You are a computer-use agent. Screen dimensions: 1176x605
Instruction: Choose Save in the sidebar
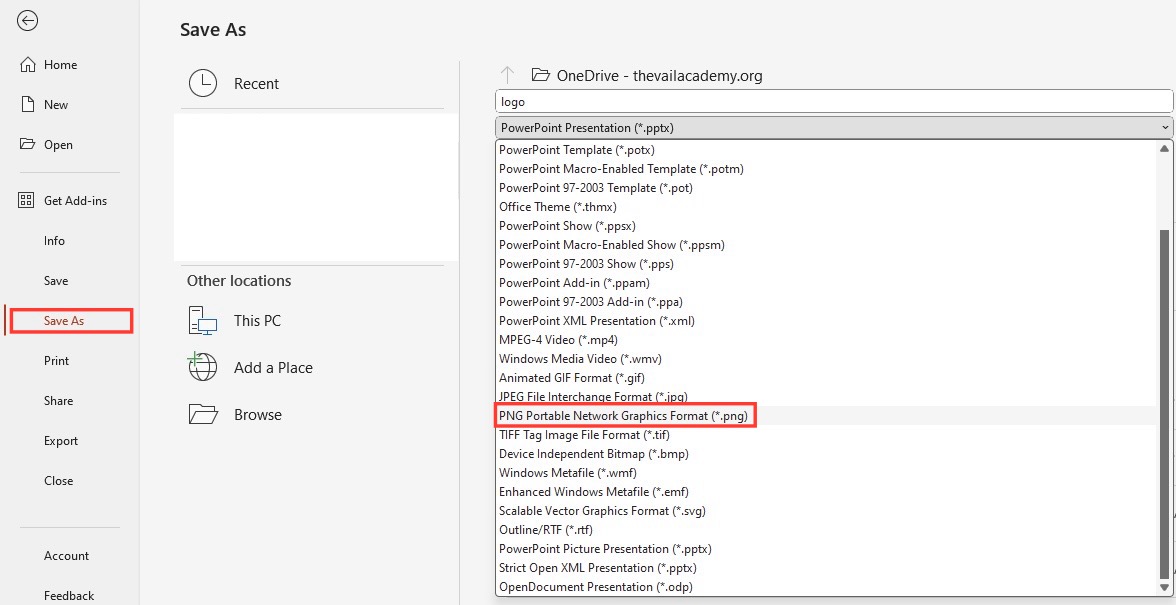(x=56, y=280)
